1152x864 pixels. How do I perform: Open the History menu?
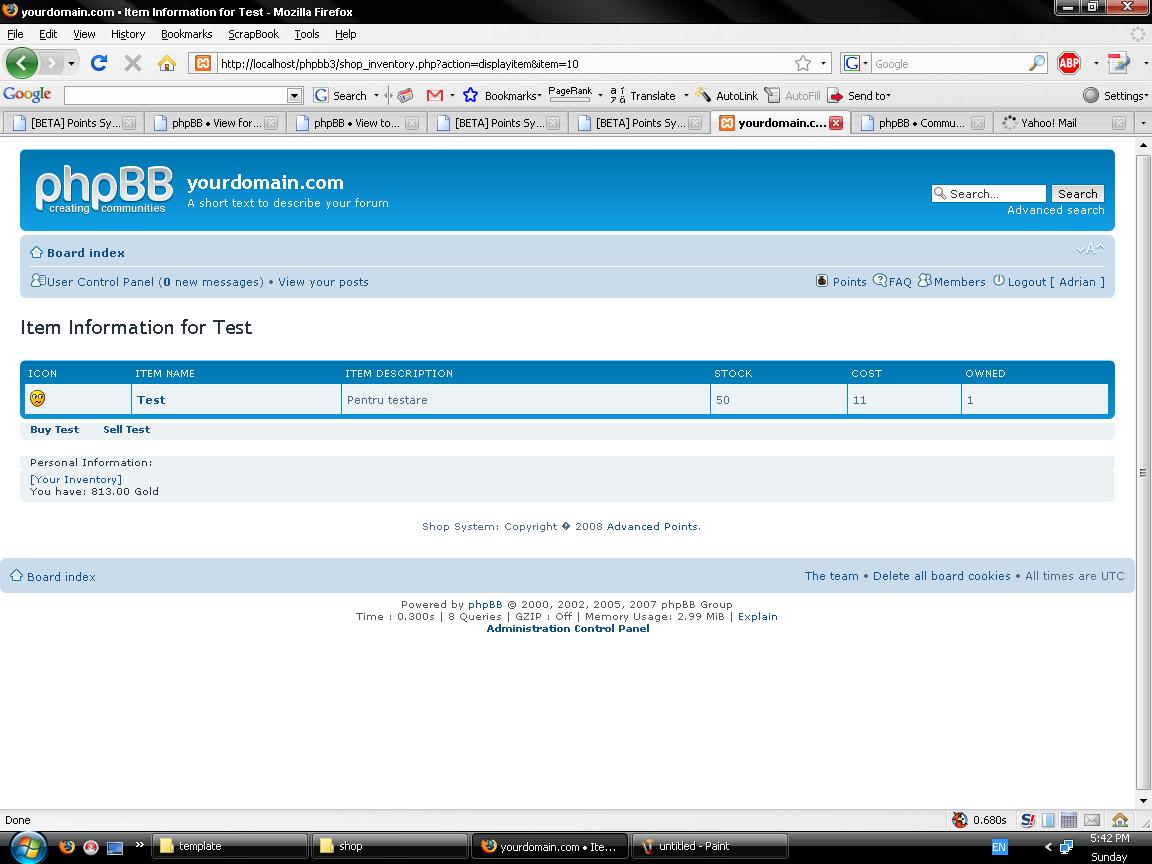pos(128,34)
